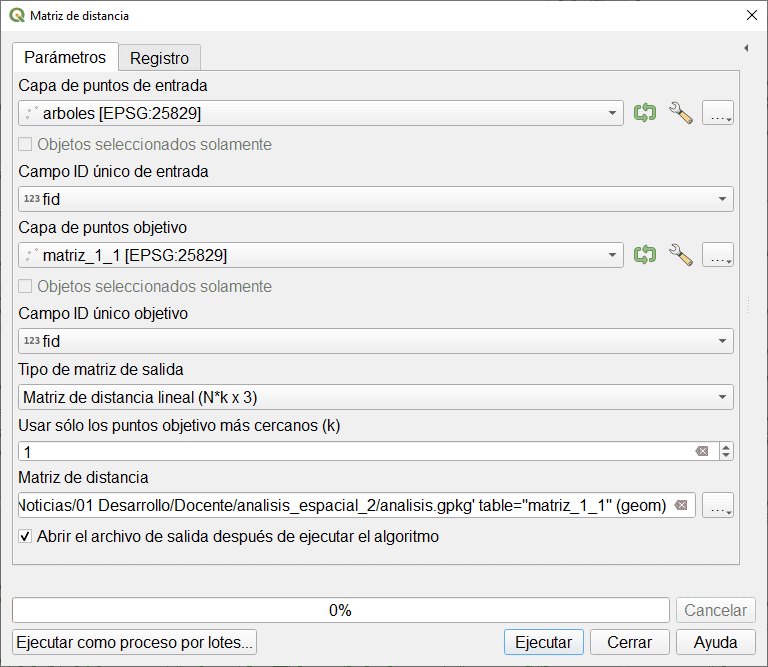Browse for target layer with the ellipsis button
Image resolution: width=768 pixels, height=667 pixels.
click(x=717, y=255)
